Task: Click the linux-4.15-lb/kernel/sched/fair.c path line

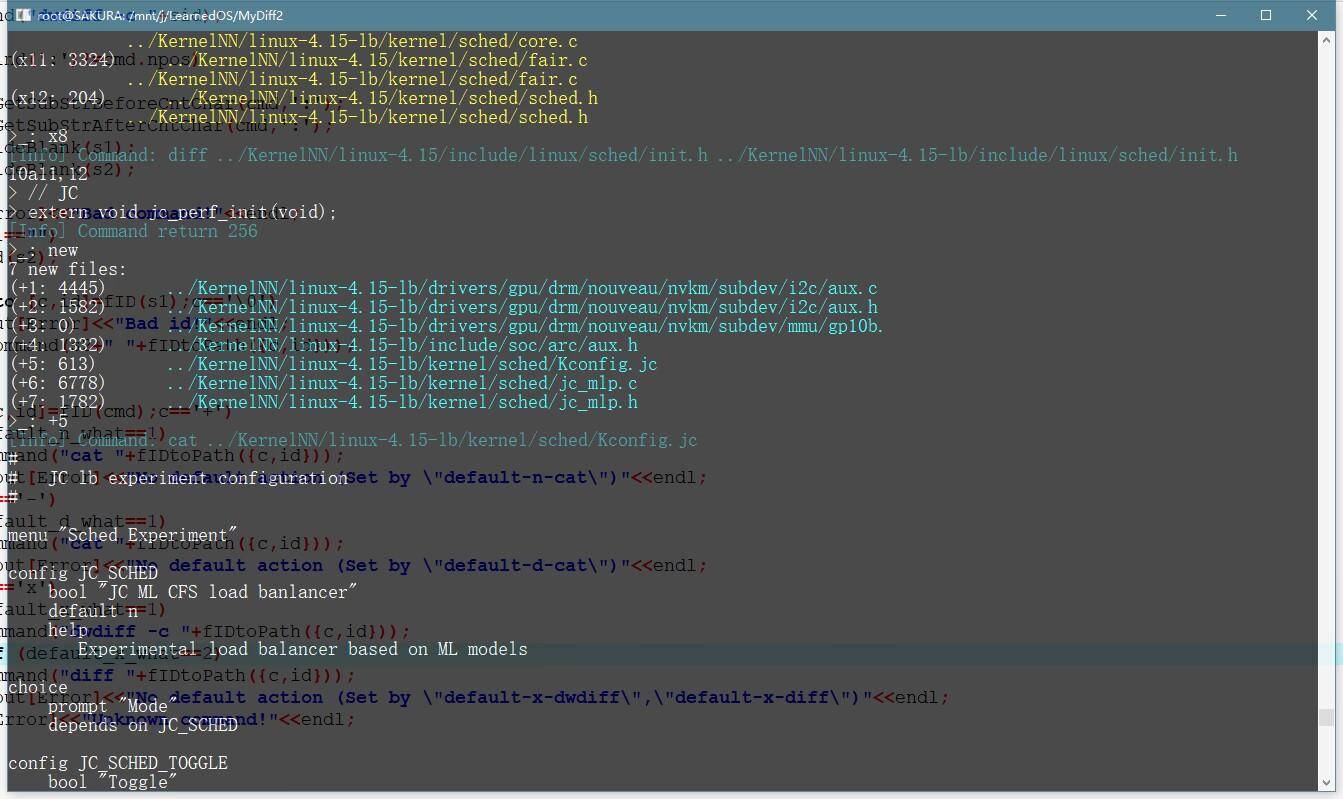Action: click(x=352, y=79)
